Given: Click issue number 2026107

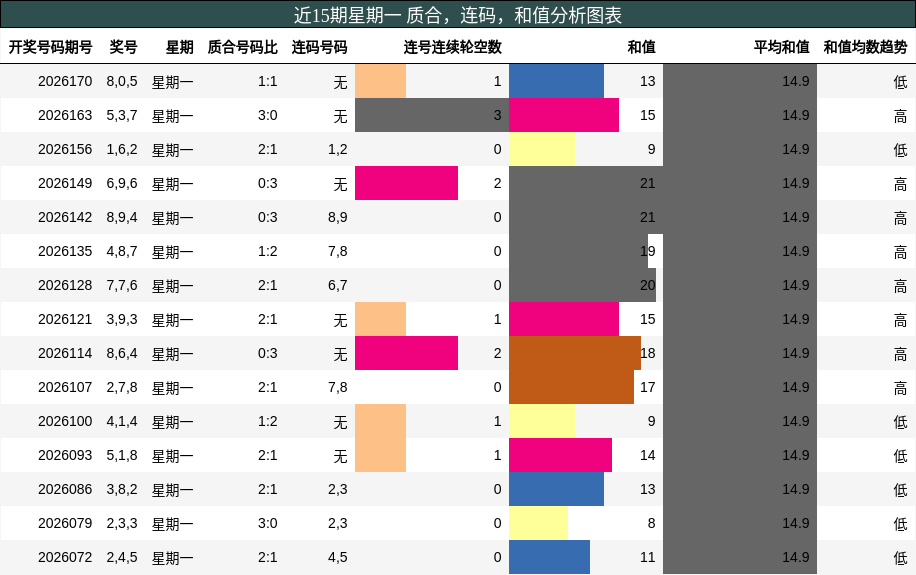Looking at the screenshot, I should point(65,387).
